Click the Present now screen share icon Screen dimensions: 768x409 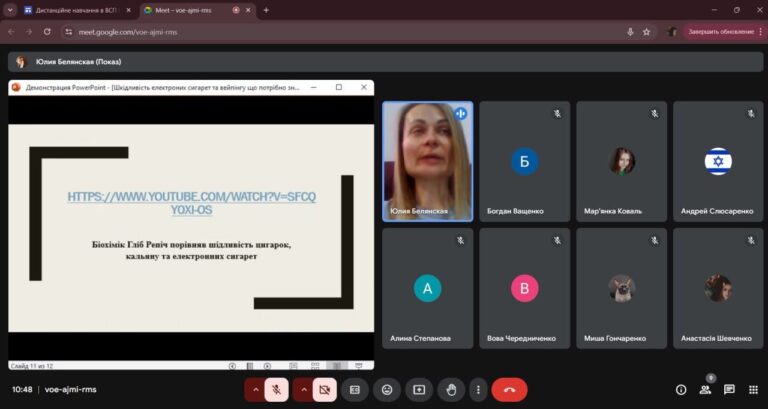[x=419, y=390]
